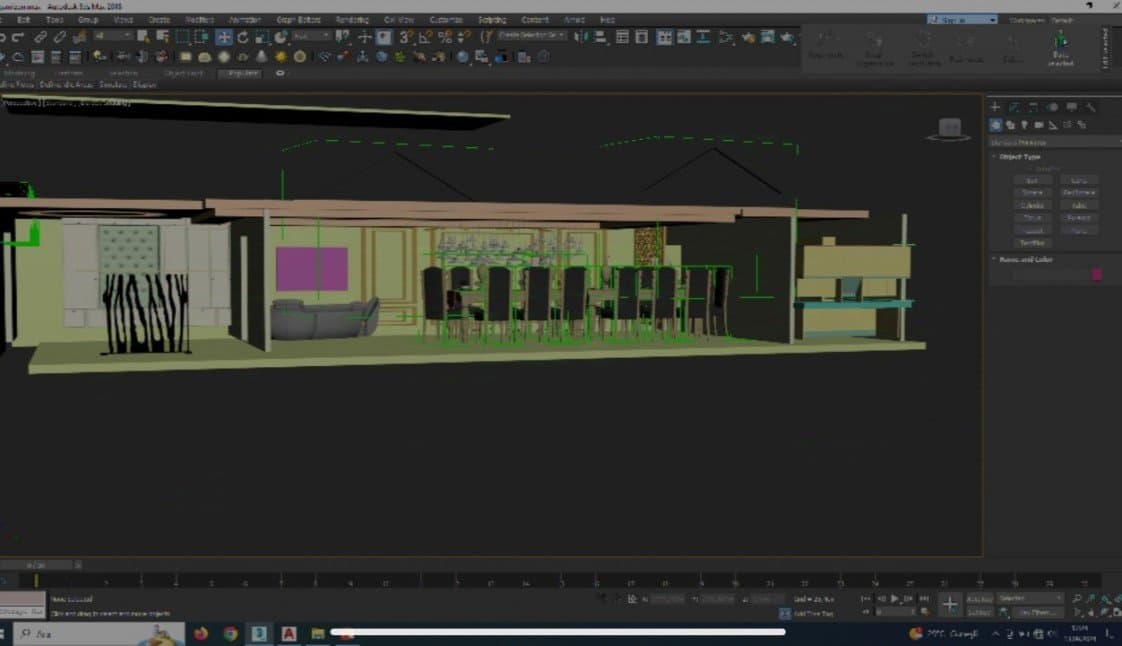
Task: Click the Select and Link chain icon
Action: [x=41, y=37]
